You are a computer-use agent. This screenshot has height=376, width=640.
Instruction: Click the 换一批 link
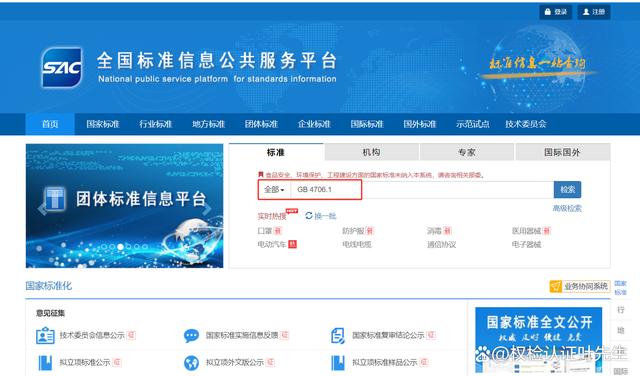click(x=325, y=216)
